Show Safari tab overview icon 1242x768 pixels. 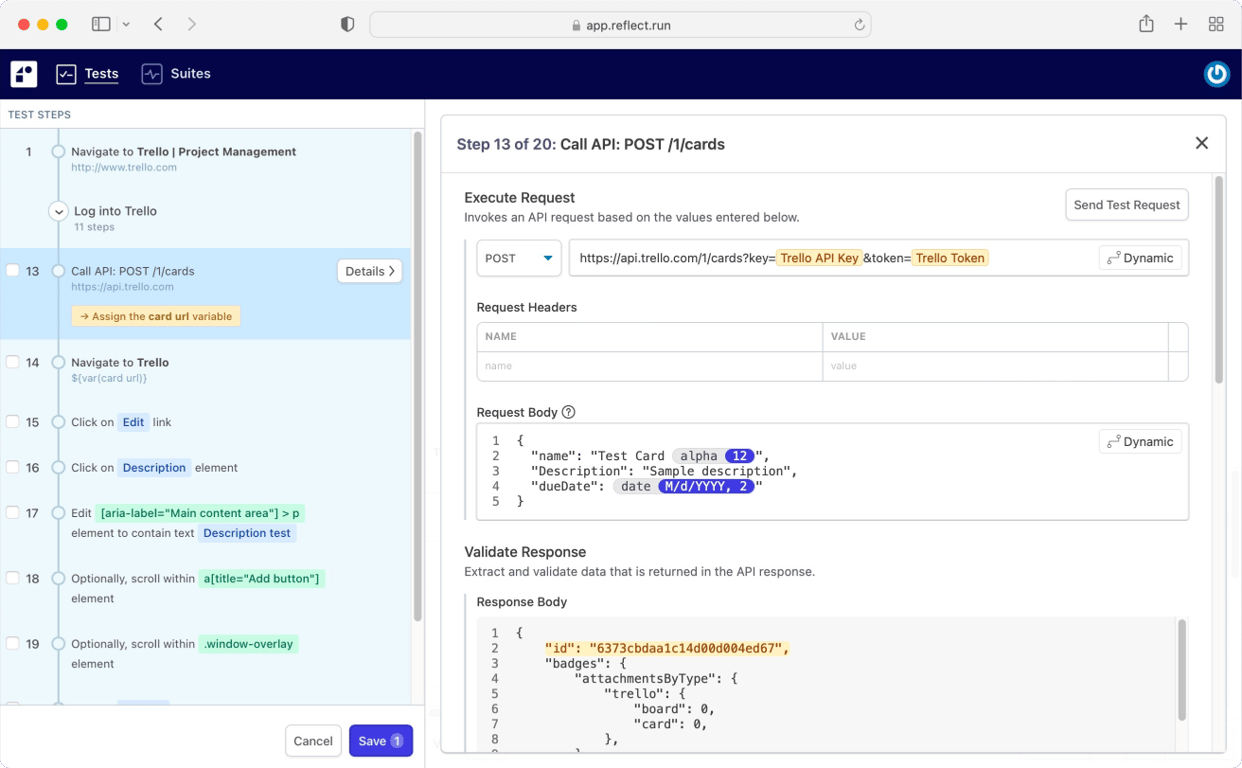coord(1216,24)
